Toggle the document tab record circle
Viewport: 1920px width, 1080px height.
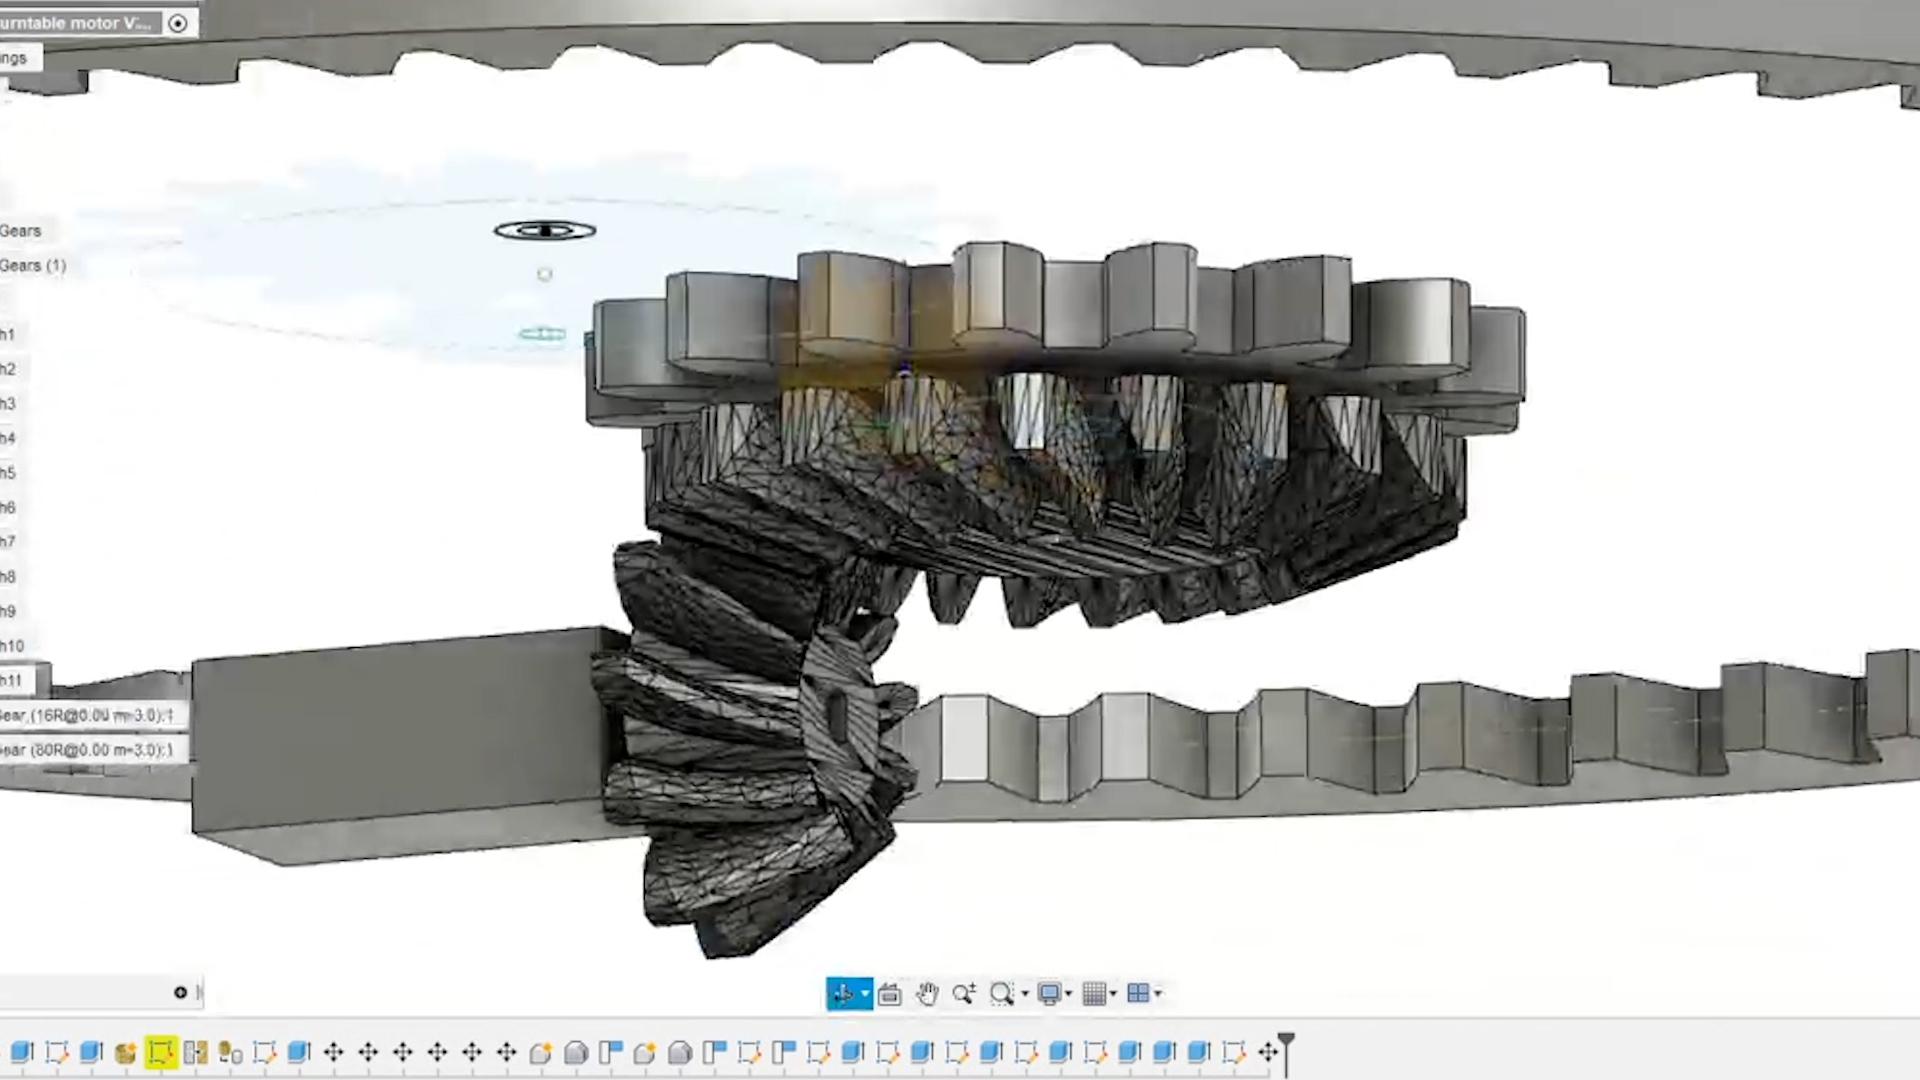(178, 23)
